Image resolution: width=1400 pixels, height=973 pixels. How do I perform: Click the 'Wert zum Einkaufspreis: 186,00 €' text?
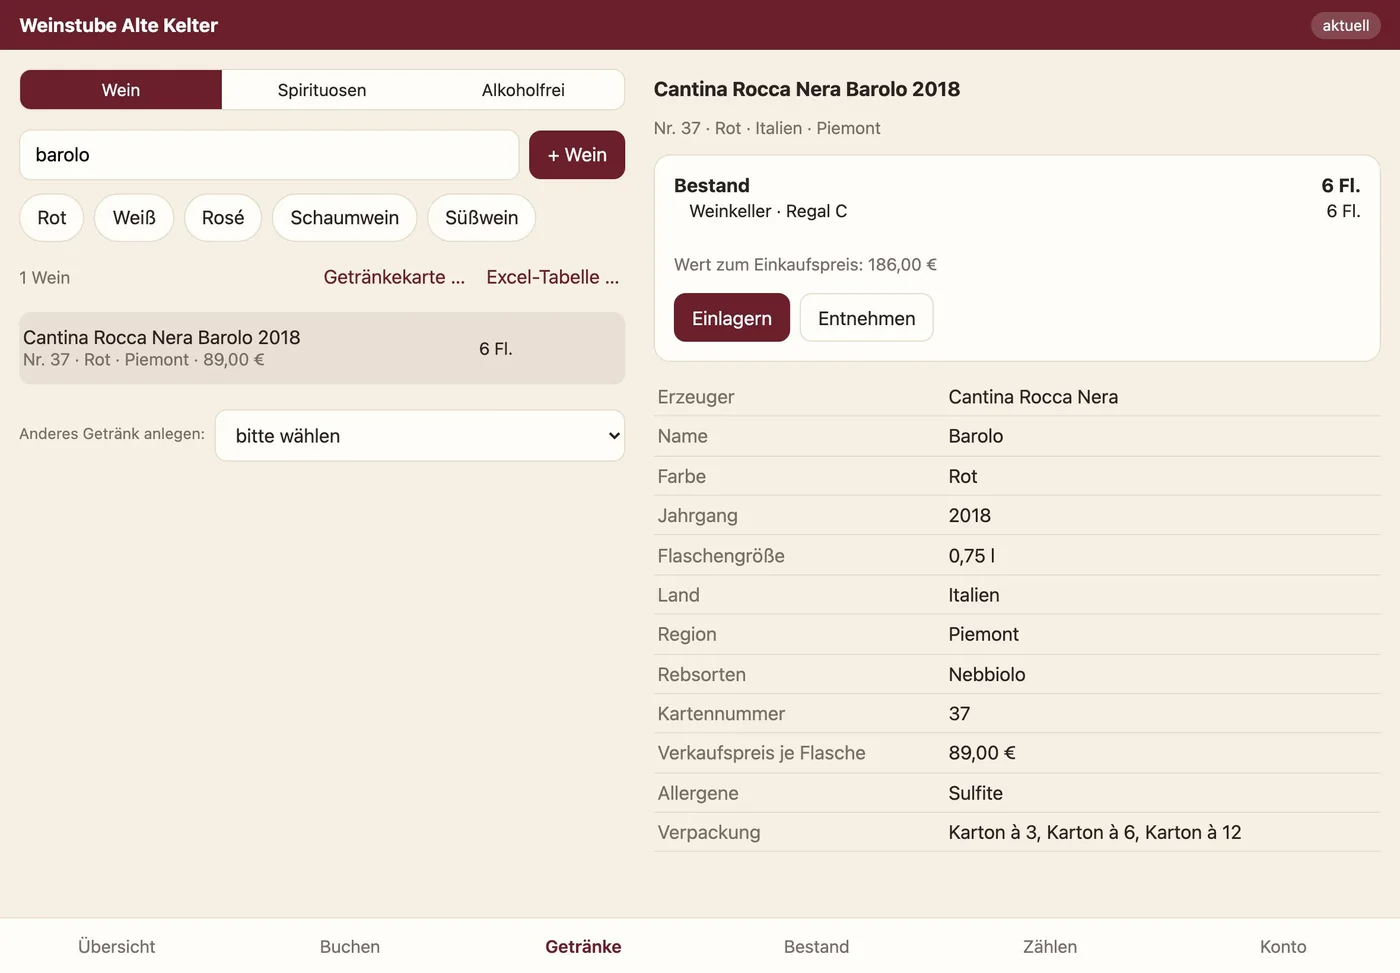pos(805,265)
